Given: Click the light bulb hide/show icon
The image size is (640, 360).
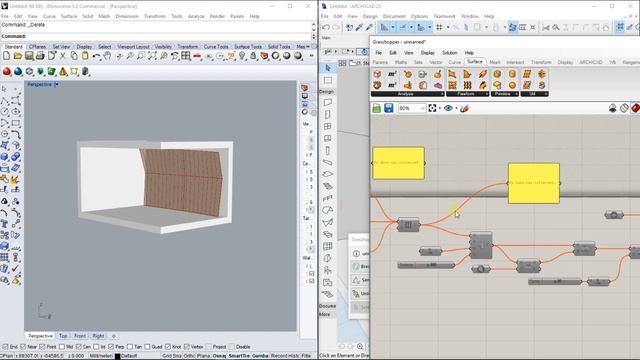Looking at the screenshot, I should coord(242,56).
